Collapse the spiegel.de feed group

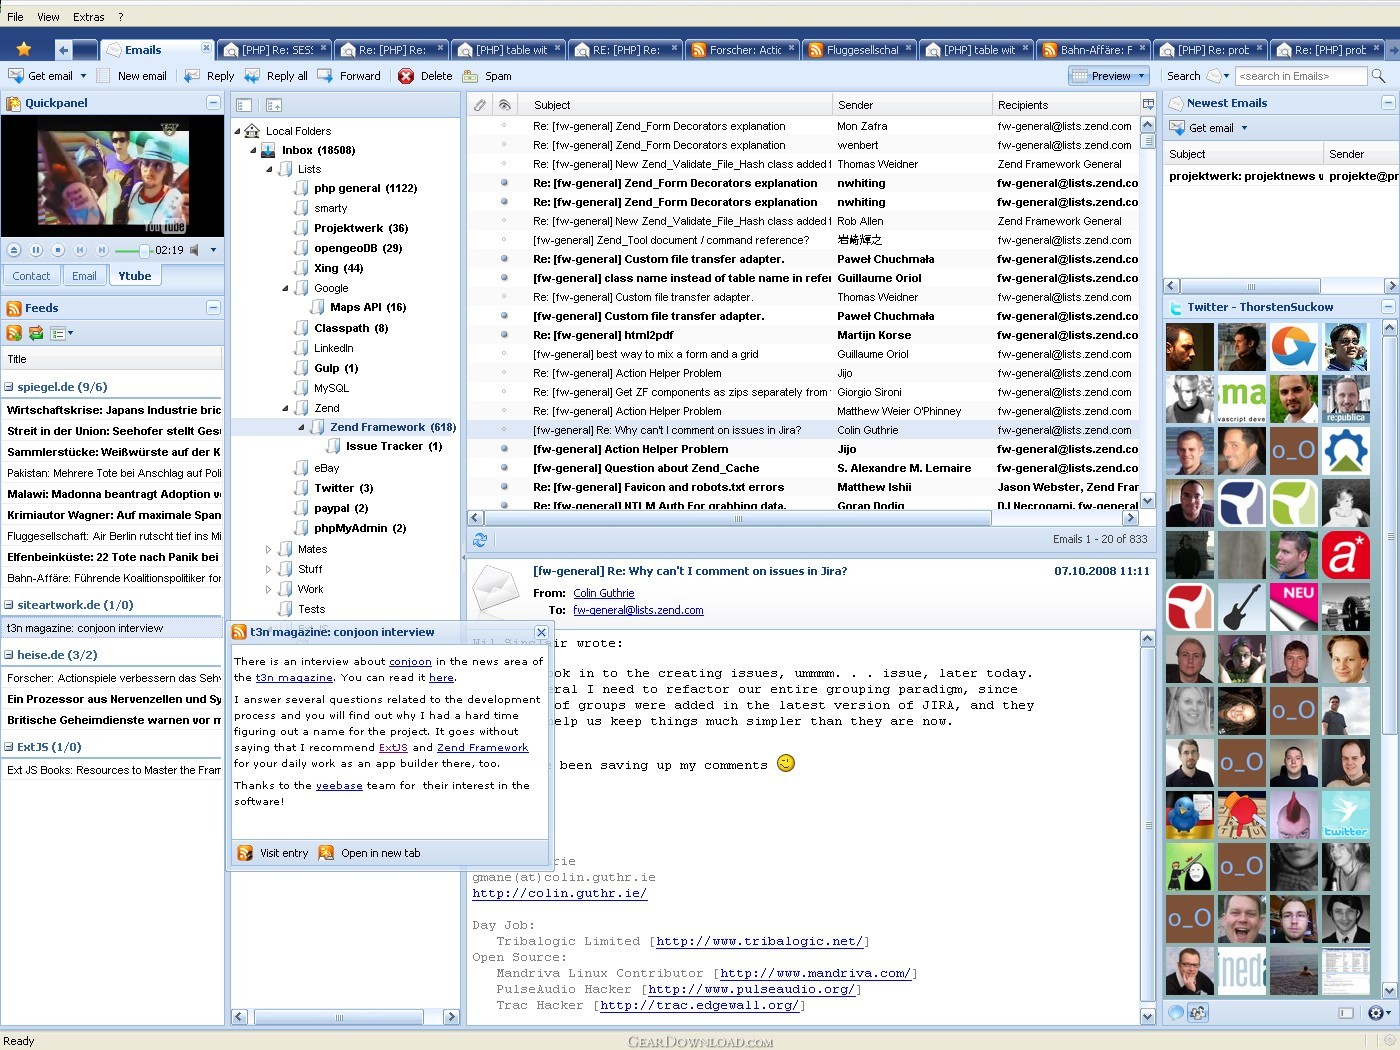coord(9,387)
